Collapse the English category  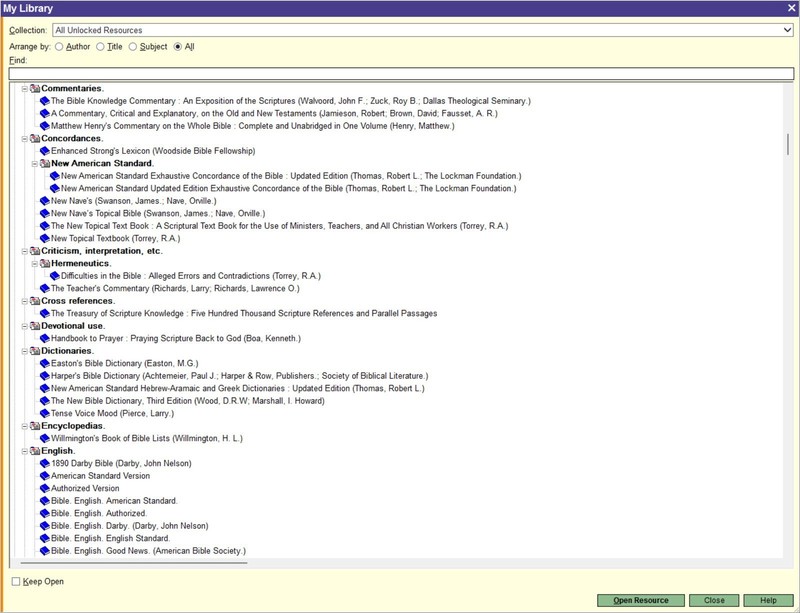click(24, 451)
